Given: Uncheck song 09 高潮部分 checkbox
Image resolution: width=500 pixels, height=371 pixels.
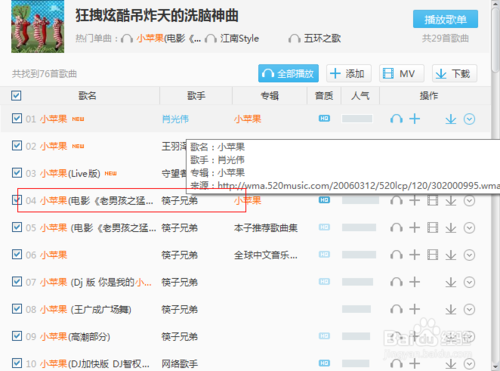Looking at the screenshot, I should [17, 336].
